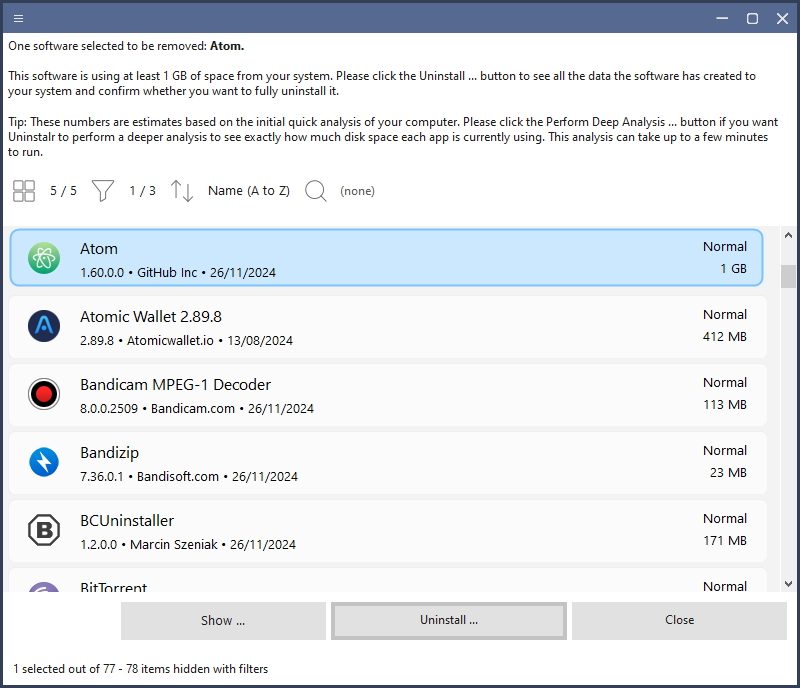Click the 171 MB size value
Image resolution: width=800 pixels, height=688 pixels.
pos(724,540)
